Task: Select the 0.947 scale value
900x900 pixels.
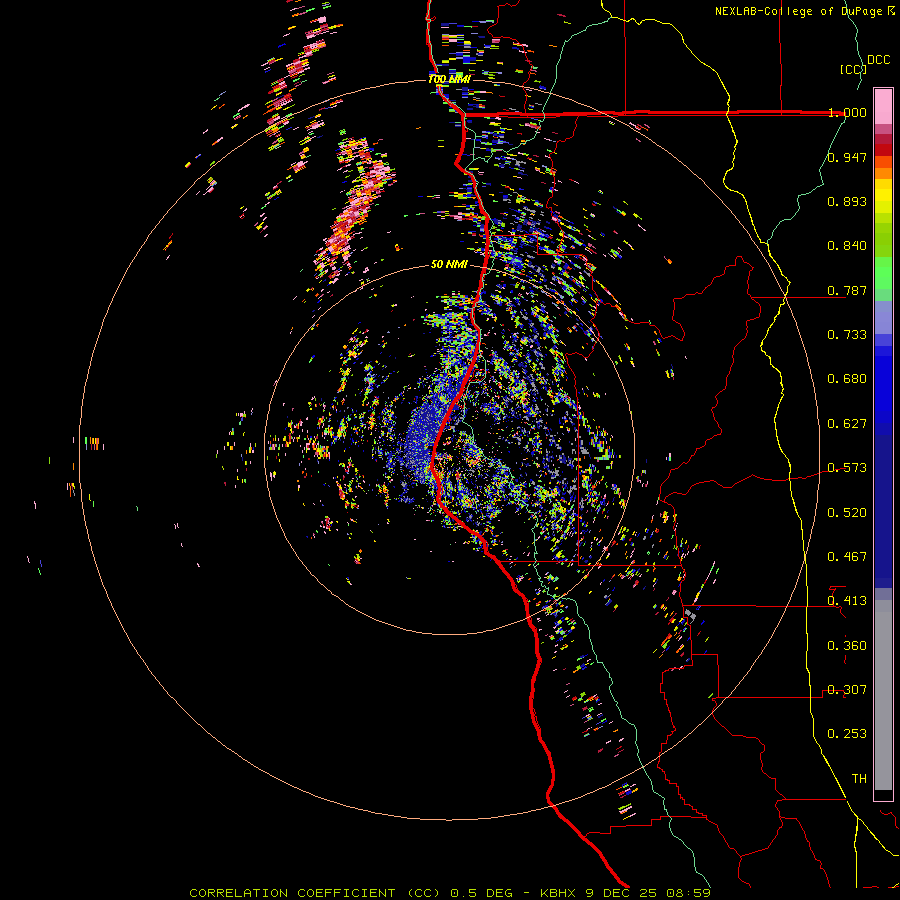Action: coord(847,157)
